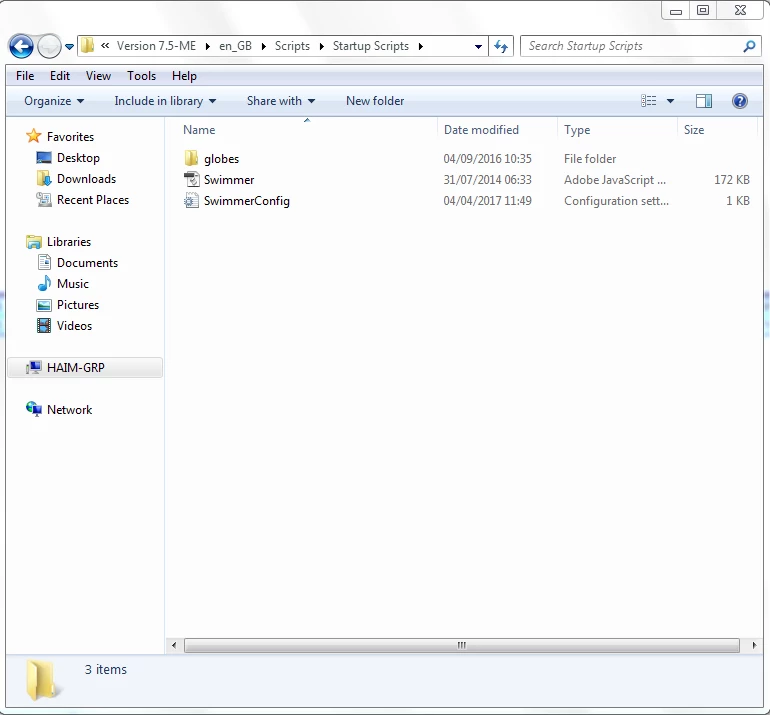Image resolution: width=770 pixels, height=715 pixels.
Task: Open the Share with dropdown
Action: (x=281, y=101)
